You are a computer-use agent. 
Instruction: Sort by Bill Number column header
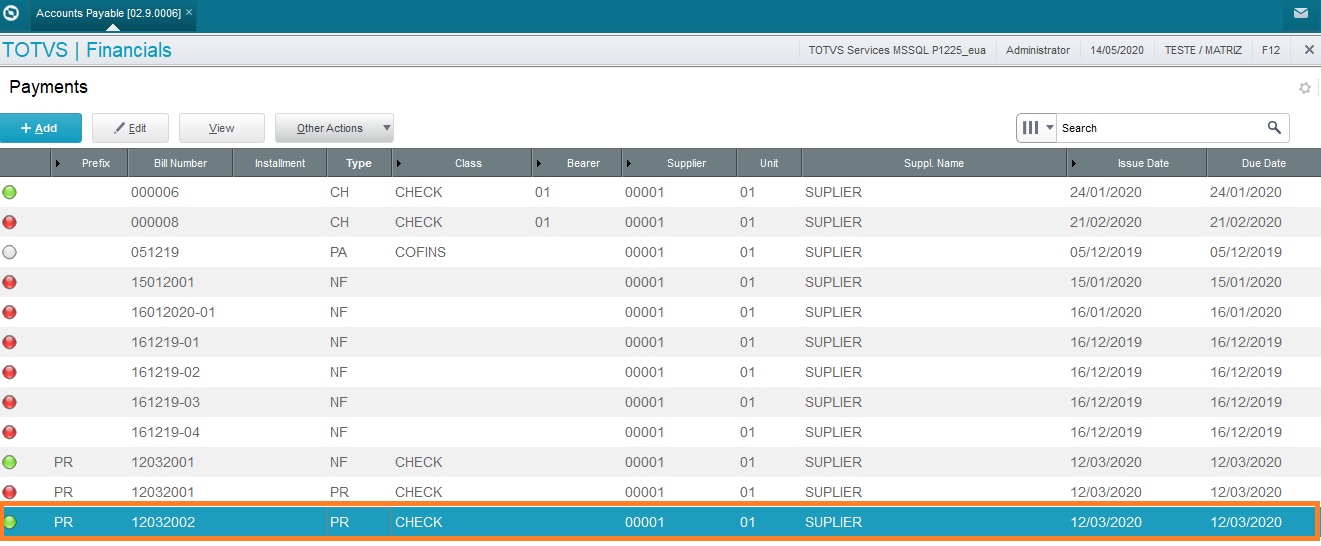180,163
